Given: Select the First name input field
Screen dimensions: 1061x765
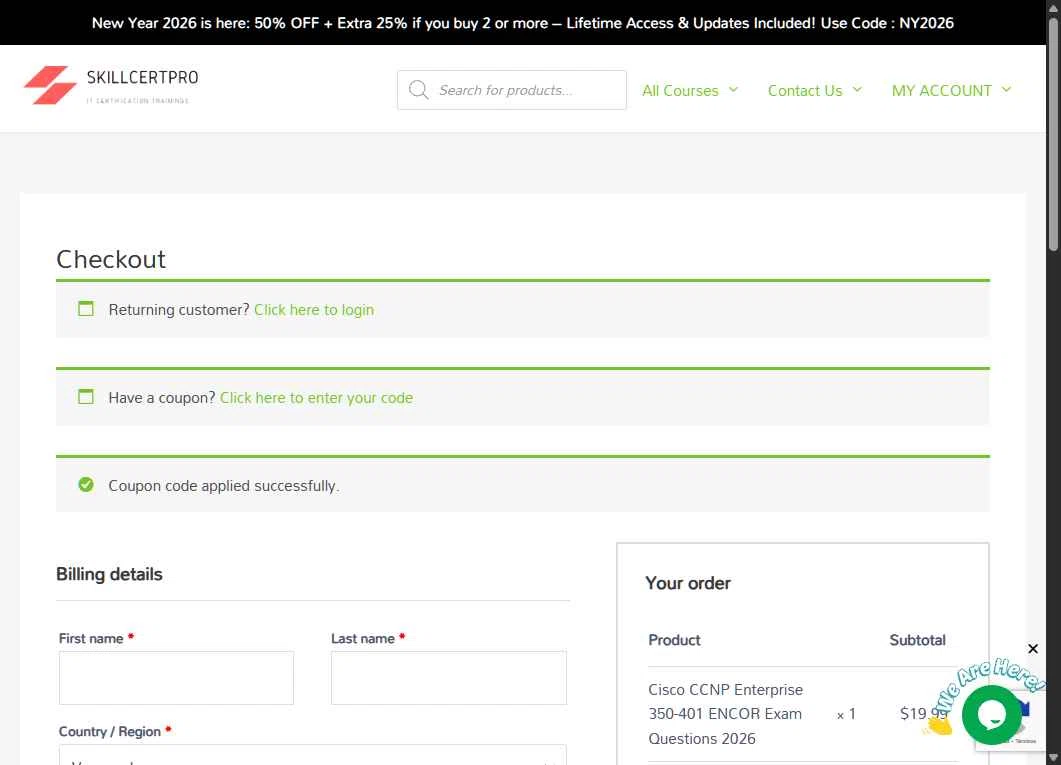Looking at the screenshot, I should pyautogui.click(x=177, y=678).
